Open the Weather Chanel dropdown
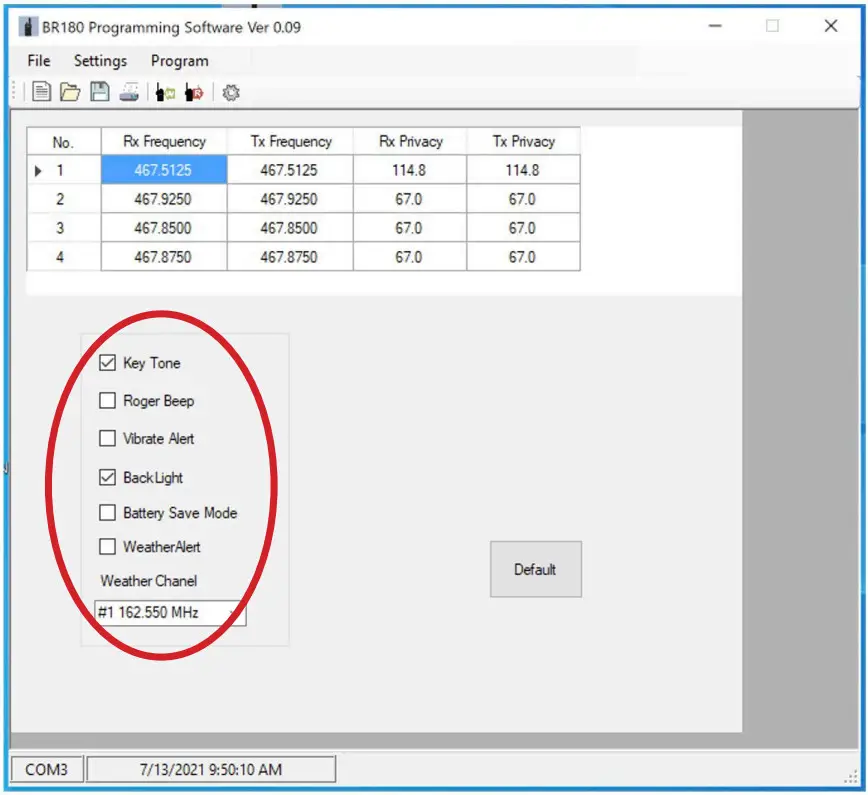Image resolution: width=868 pixels, height=795 pixels. [170, 613]
